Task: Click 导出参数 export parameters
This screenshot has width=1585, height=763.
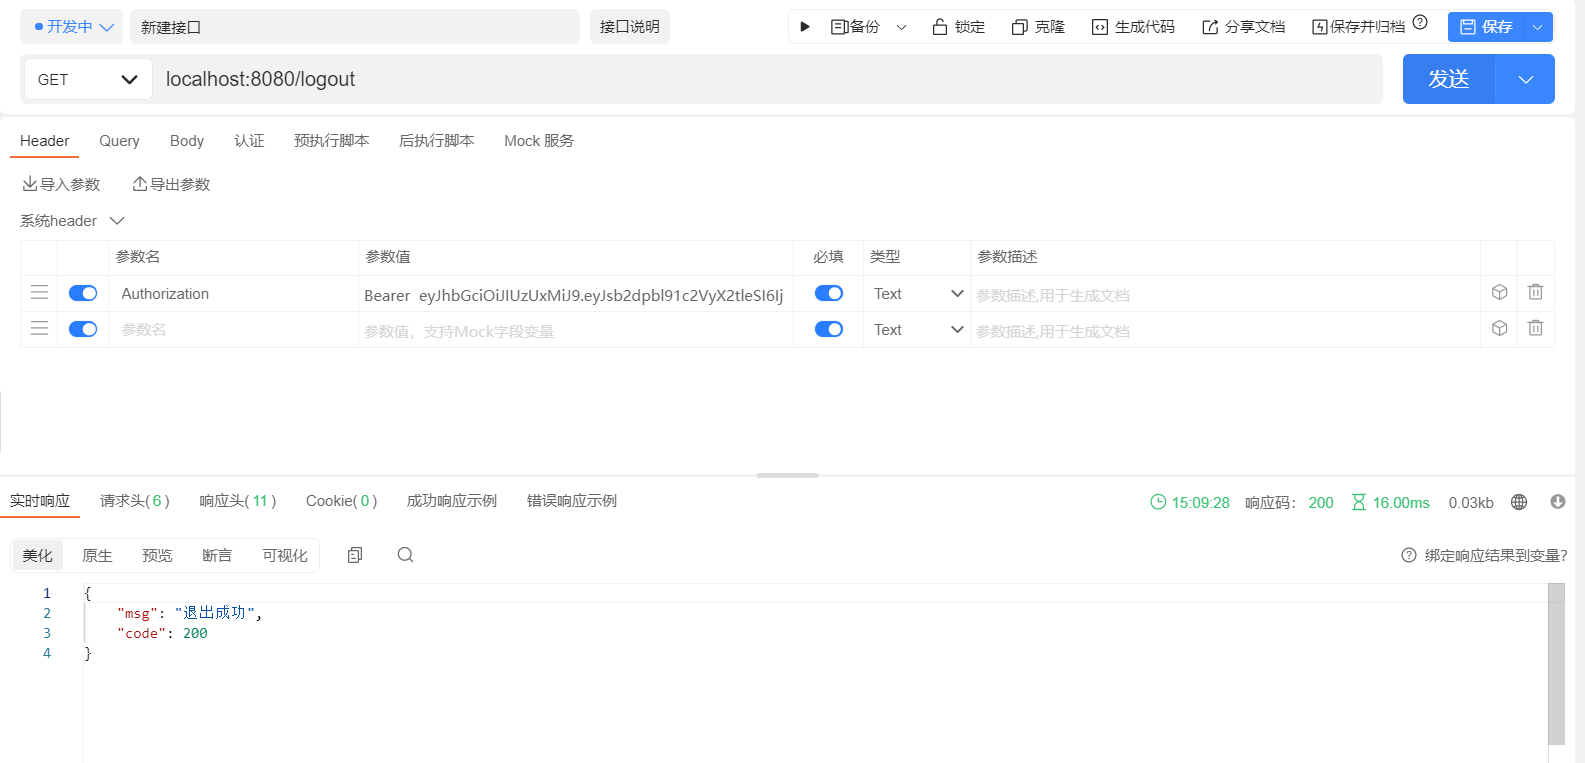Action: click(171, 184)
